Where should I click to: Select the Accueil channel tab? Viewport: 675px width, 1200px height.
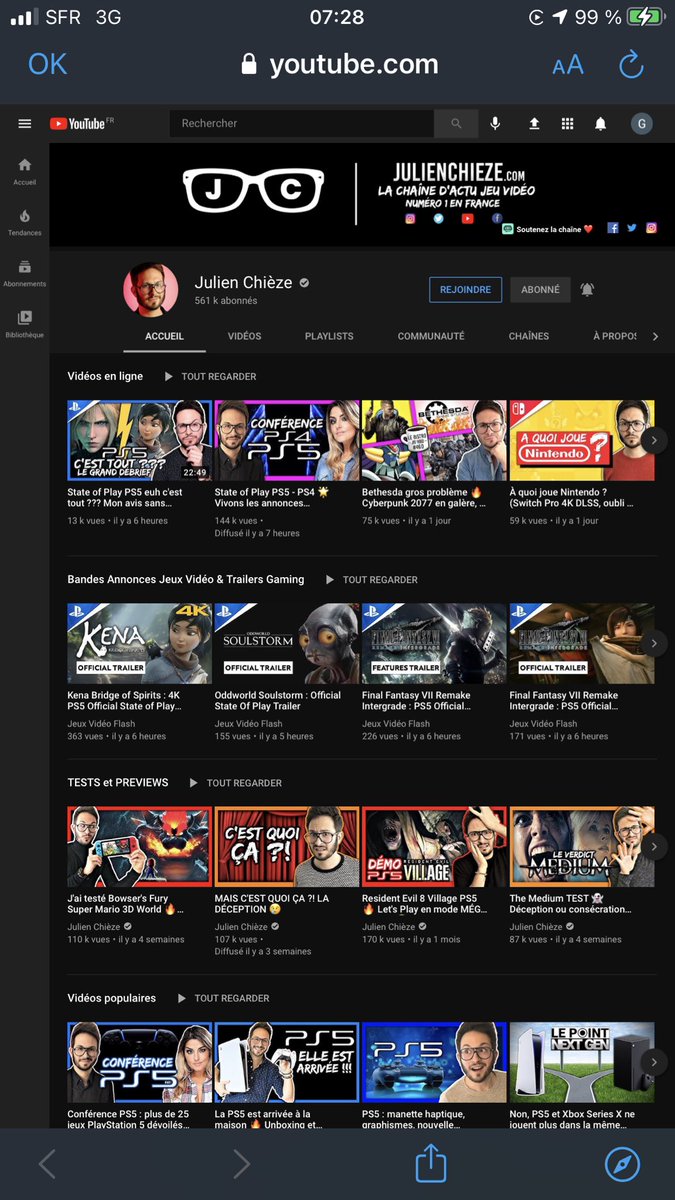[164, 336]
